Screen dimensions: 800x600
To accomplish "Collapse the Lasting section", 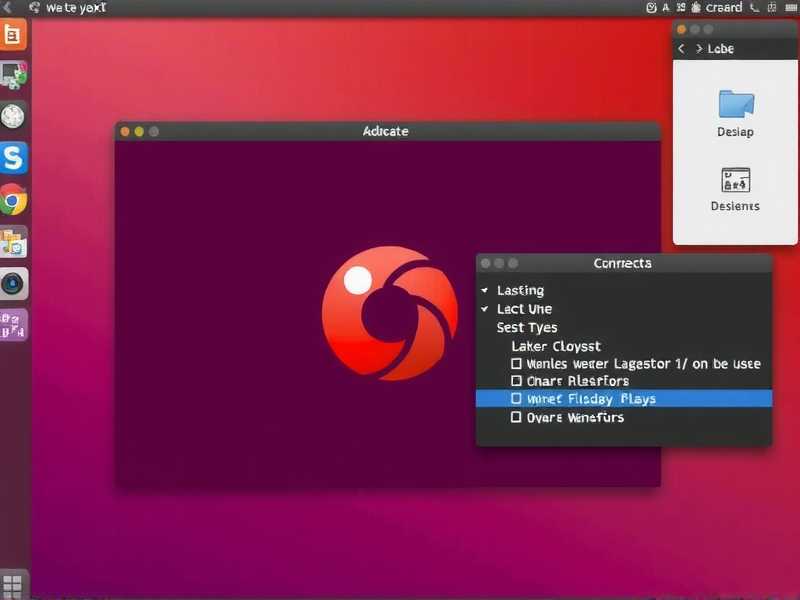I will click(x=484, y=290).
